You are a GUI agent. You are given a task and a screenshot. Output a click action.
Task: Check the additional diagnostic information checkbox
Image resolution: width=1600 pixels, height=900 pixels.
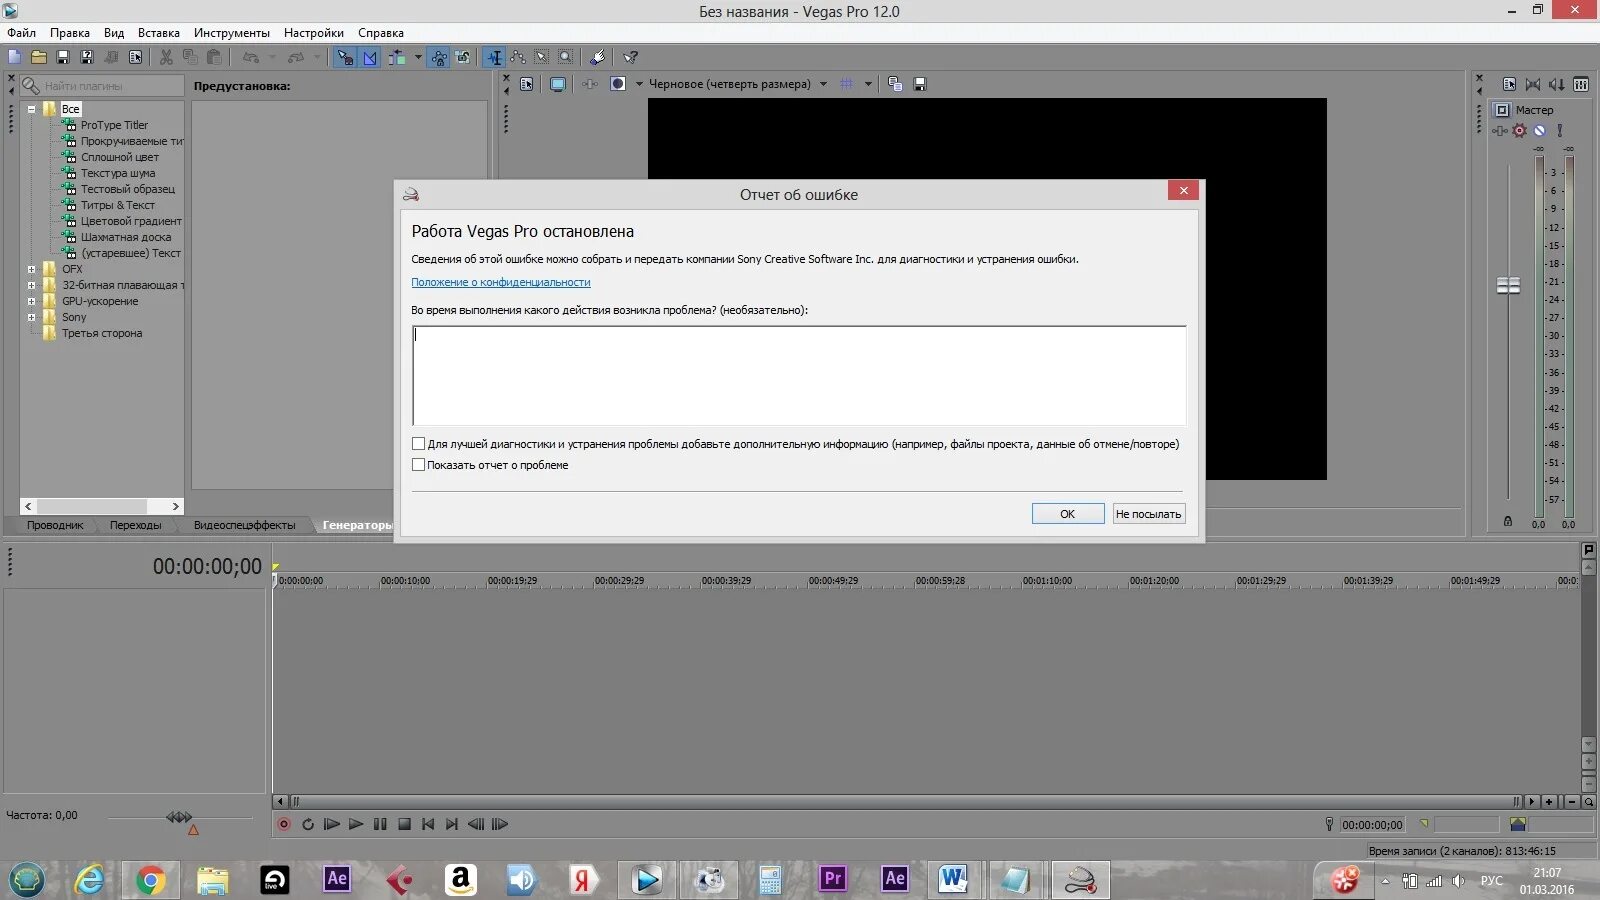point(418,443)
